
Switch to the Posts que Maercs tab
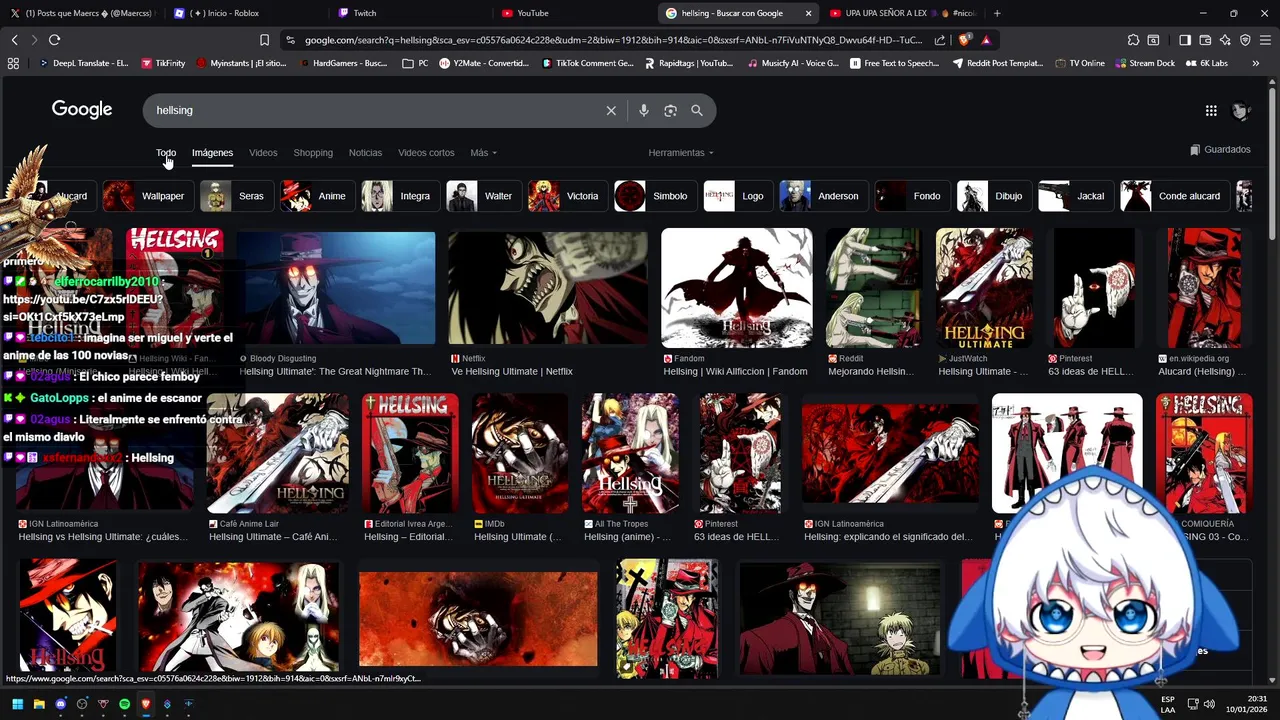[84, 13]
